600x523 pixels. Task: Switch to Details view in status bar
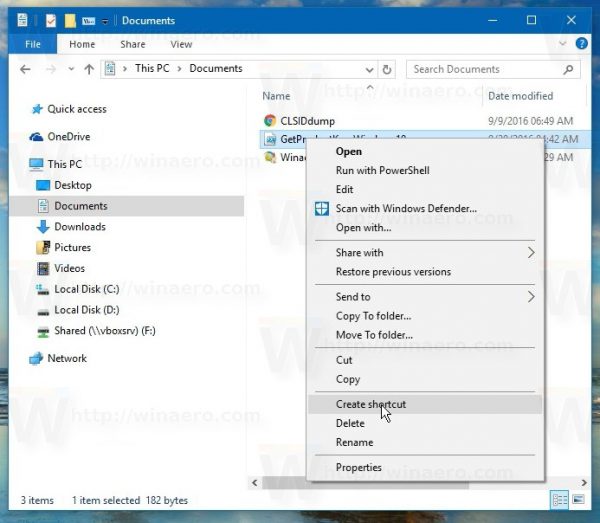click(559, 500)
